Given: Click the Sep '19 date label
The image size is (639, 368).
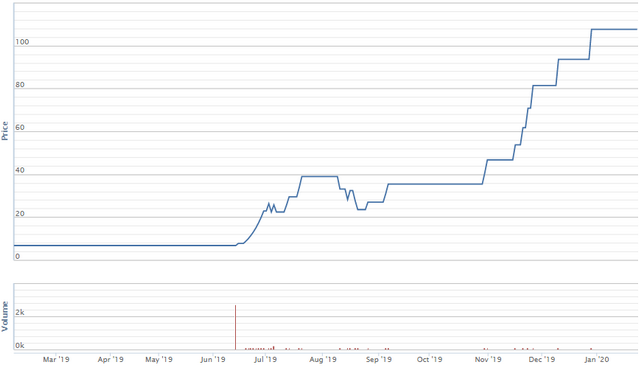Looking at the screenshot, I should (379, 359).
